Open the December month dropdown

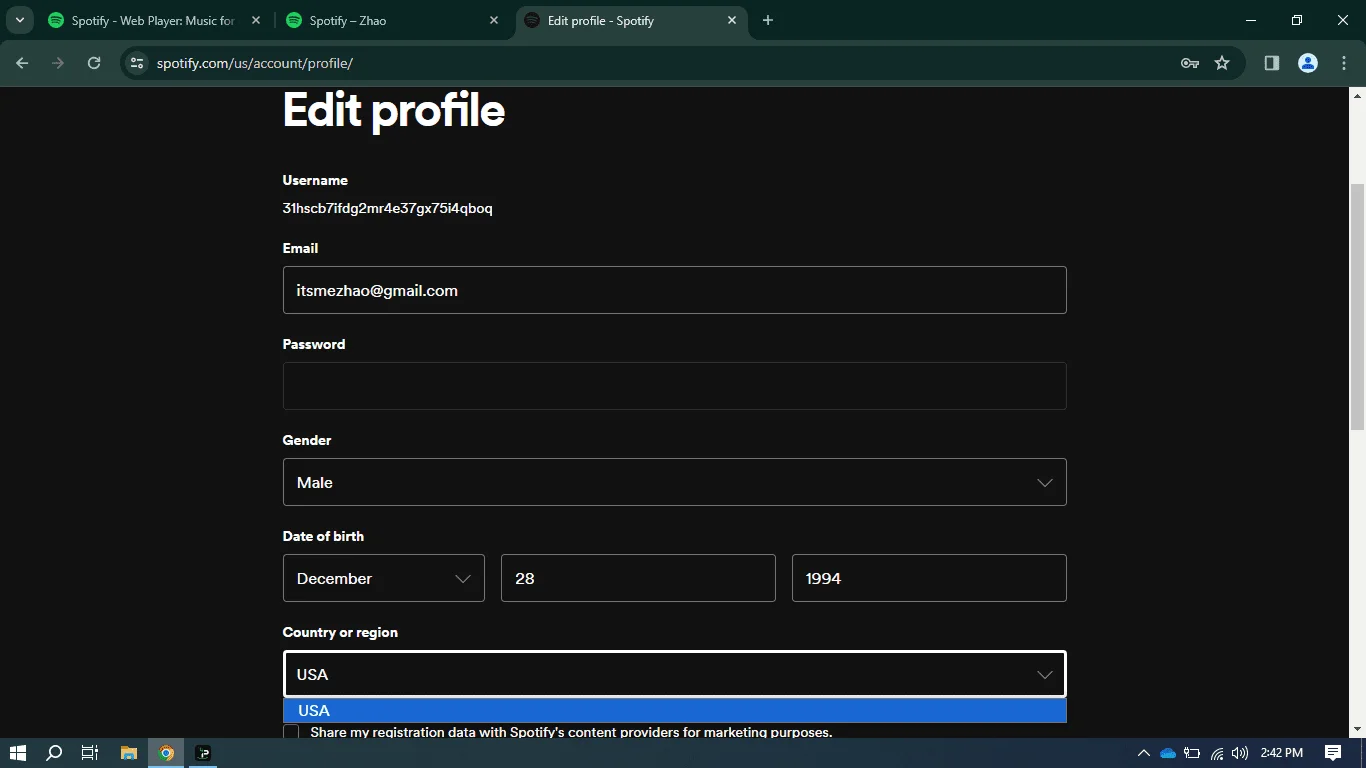(384, 578)
